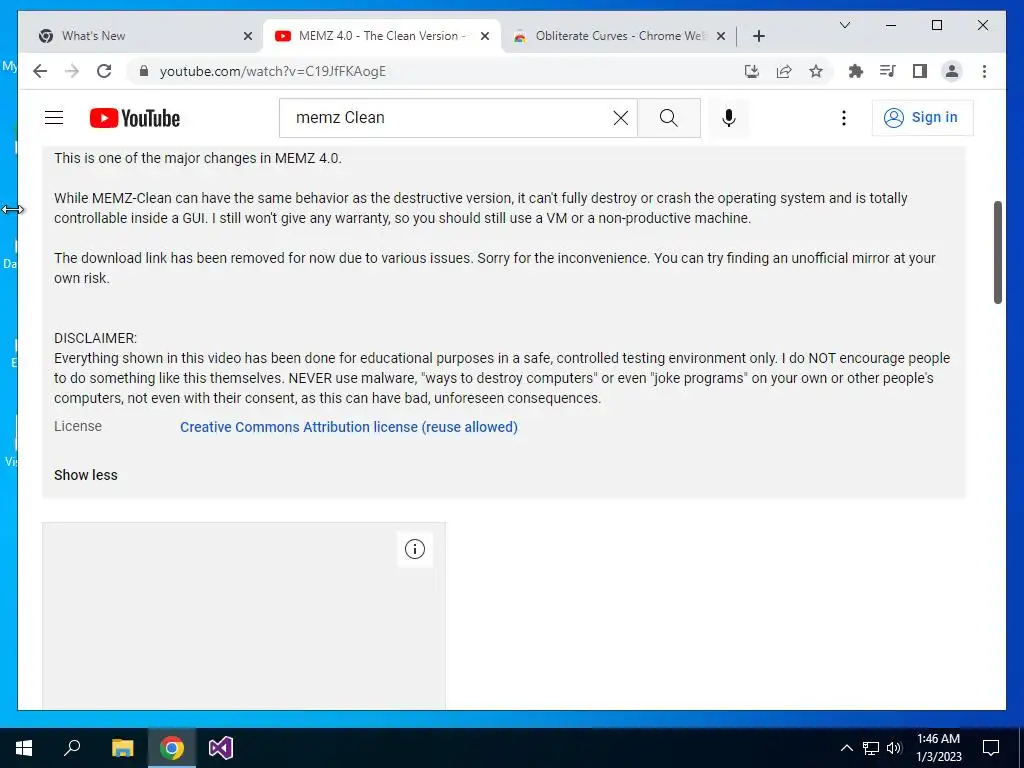Sign in to YouTube
The image size is (1024, 768).
[922, 118]
